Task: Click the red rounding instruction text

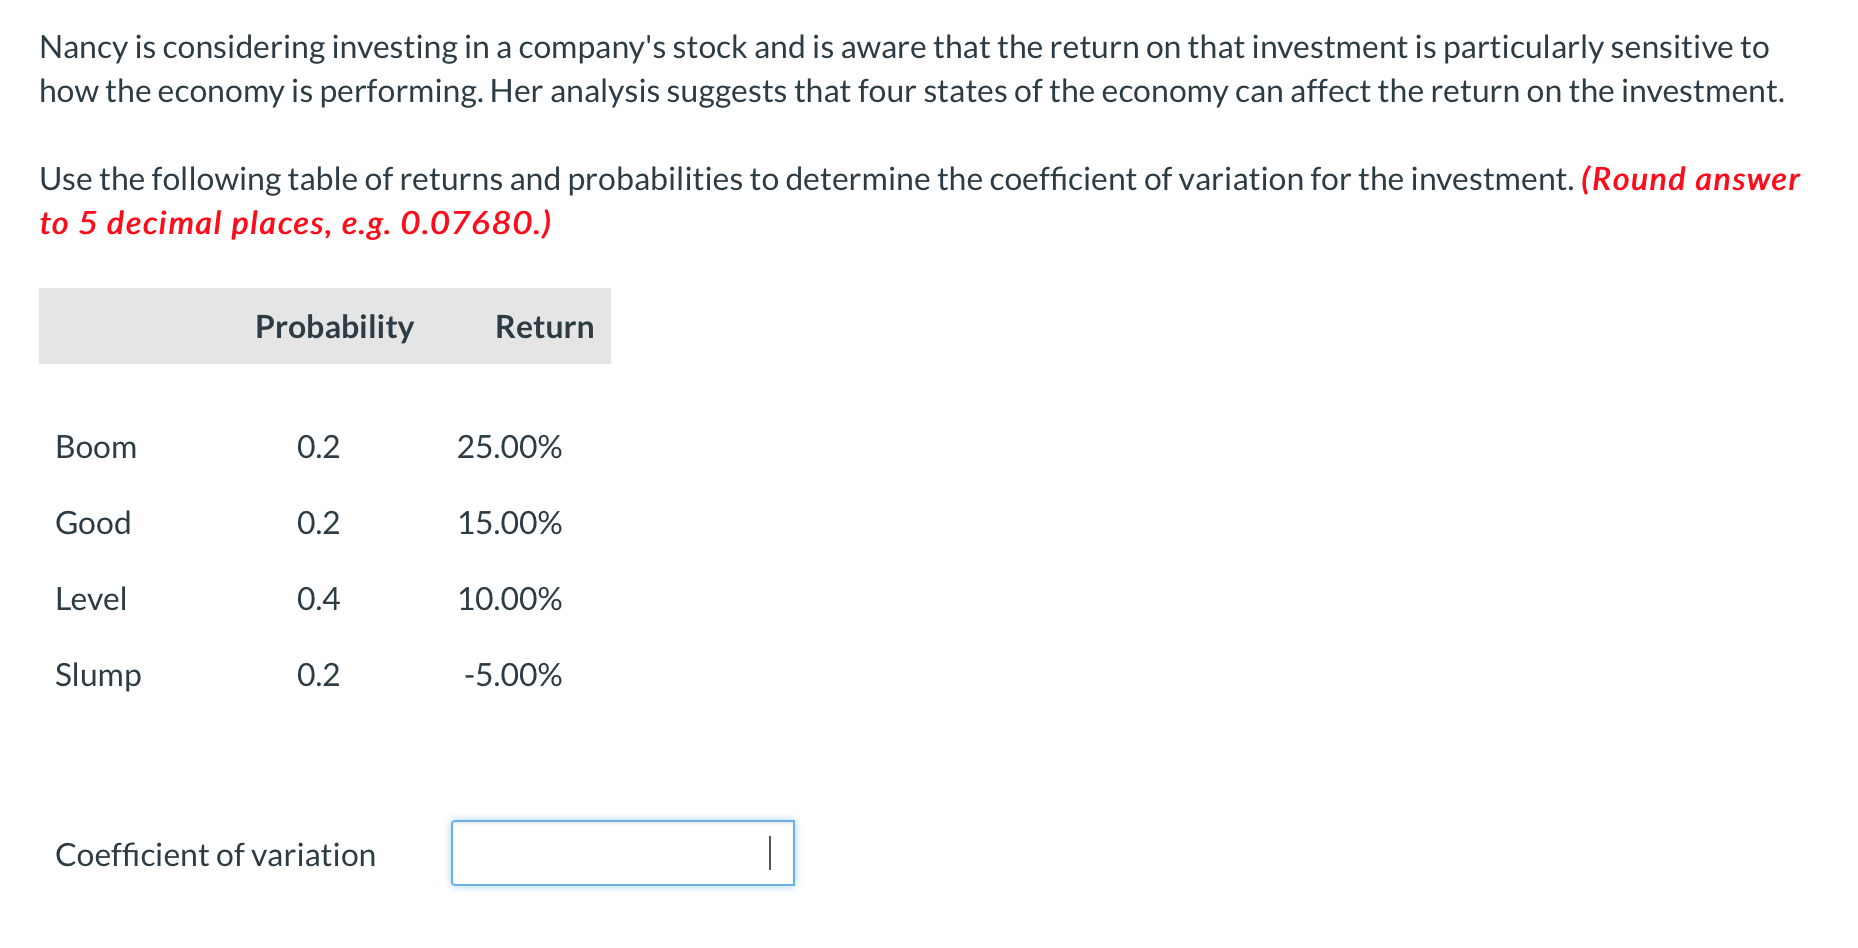Action: tap(295, 223)
